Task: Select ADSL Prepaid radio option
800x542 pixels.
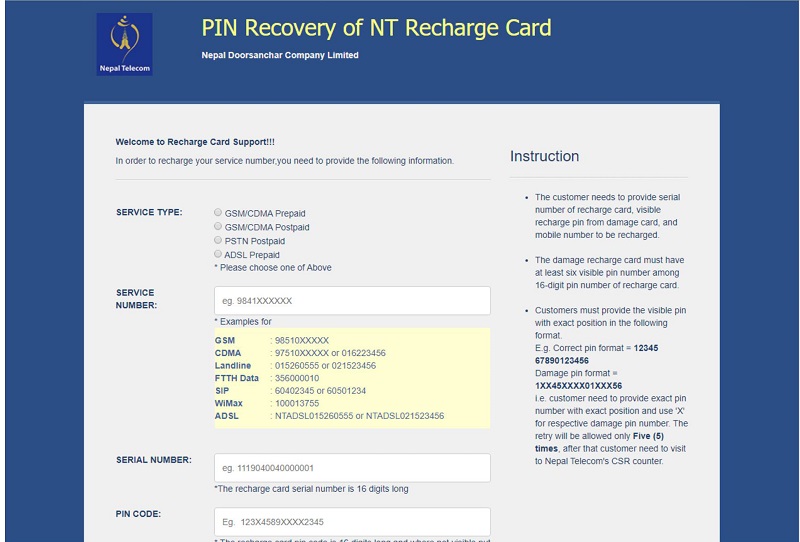Action: coord(218,254)
